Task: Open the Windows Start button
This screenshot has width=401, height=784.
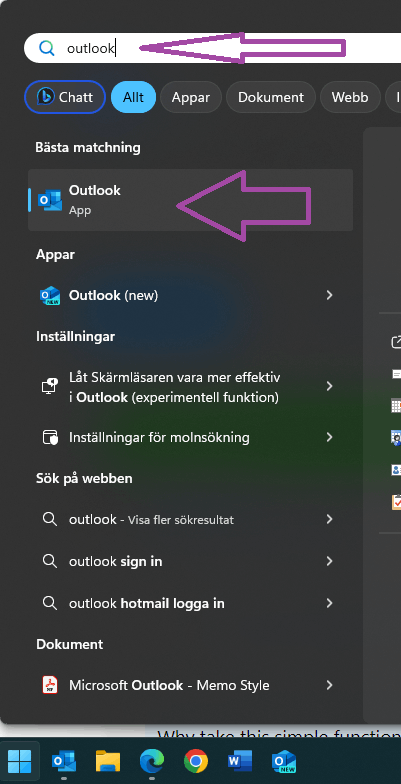Action: [x=20, y=760]
